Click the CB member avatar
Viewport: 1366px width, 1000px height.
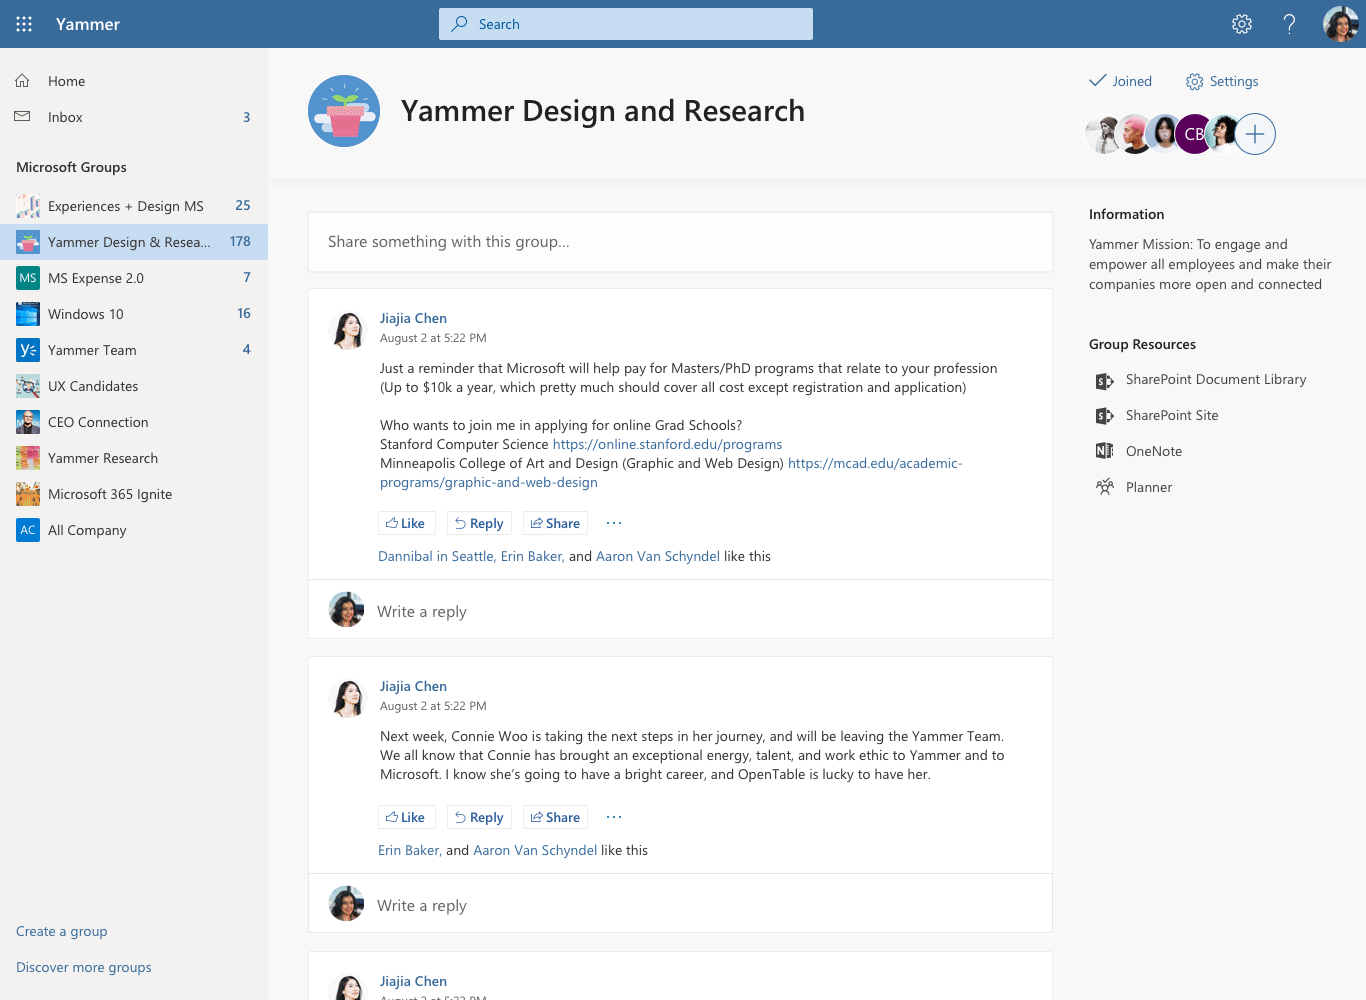click(1193, 134)
